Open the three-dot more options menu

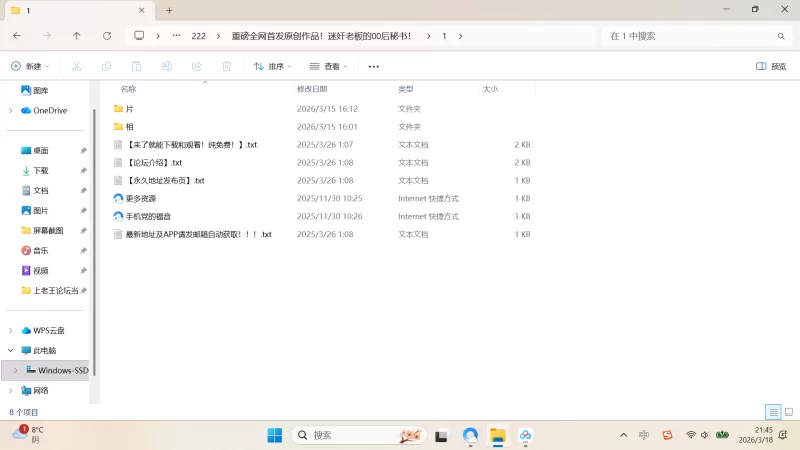[374, 66]
